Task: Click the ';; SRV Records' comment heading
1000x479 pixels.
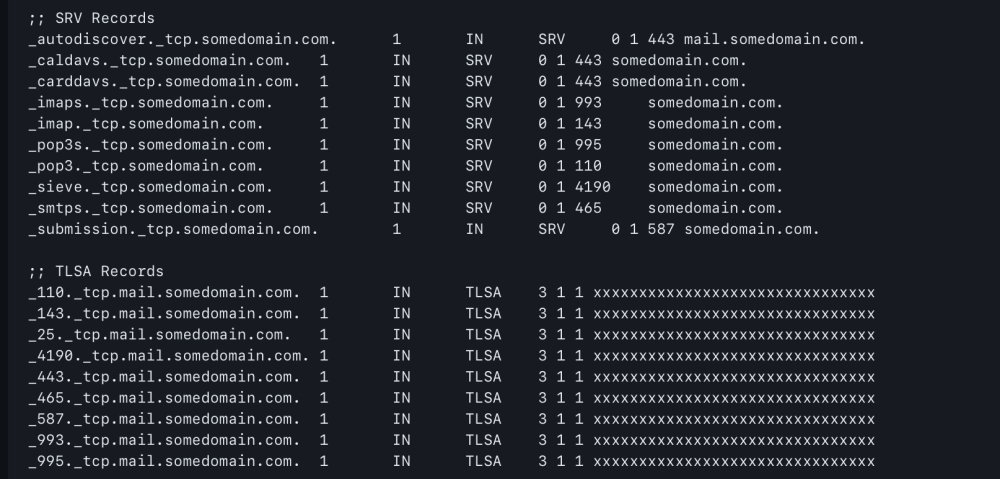Action: click(91, 18)
